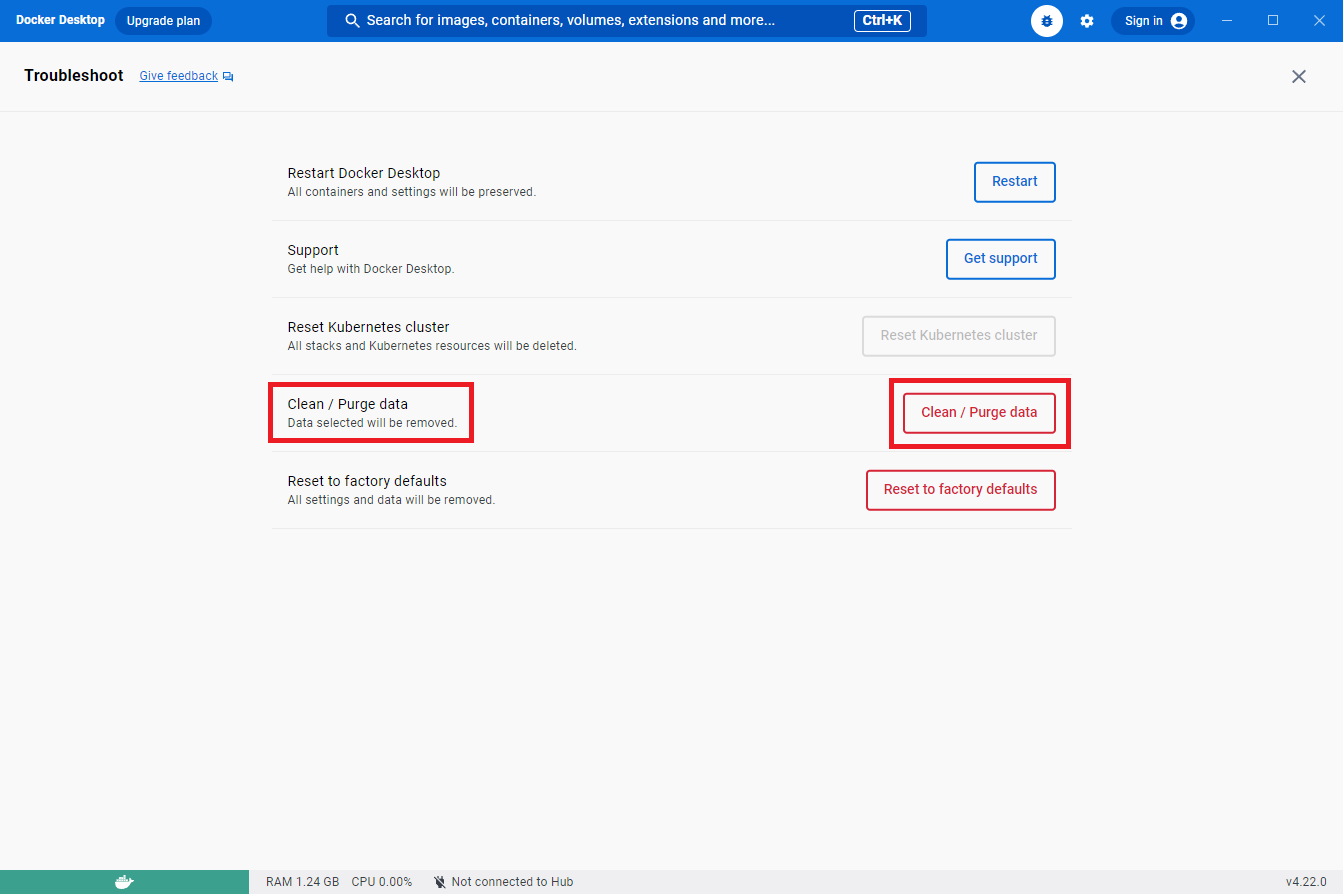The height and width of the screenshot is (894, 1343).
Task: Click the Sign in button
Action: coord(1153,21)
